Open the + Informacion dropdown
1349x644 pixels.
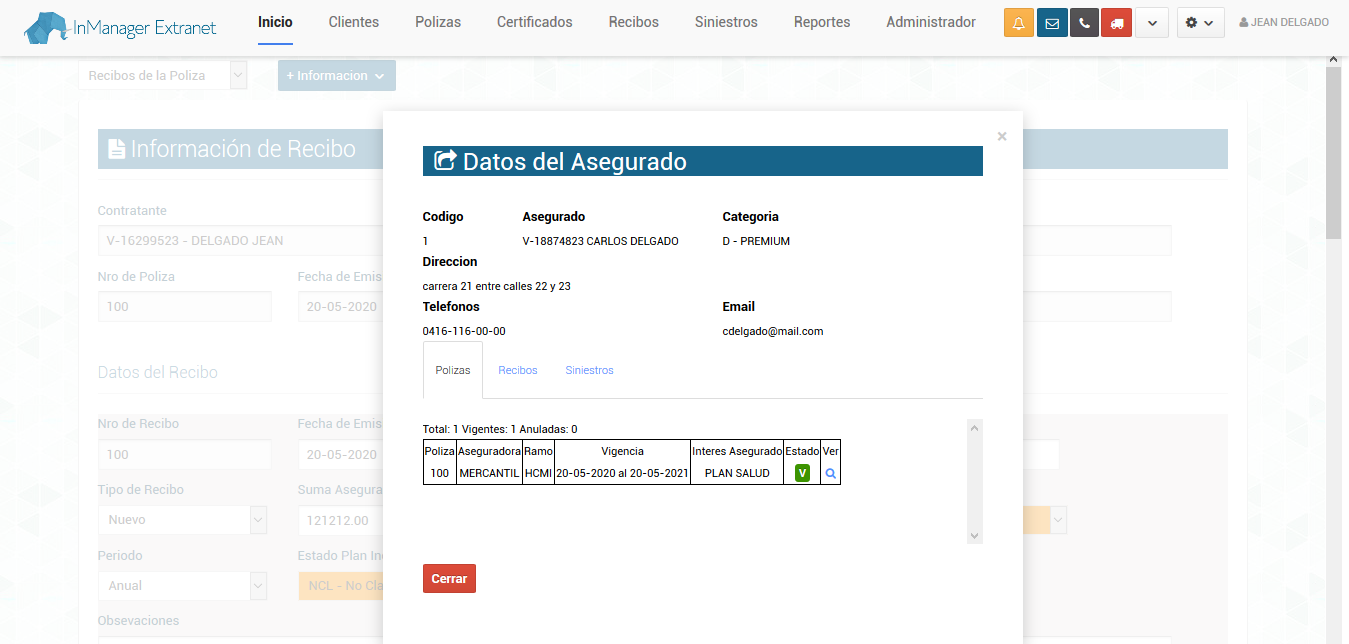click(336, 76)
